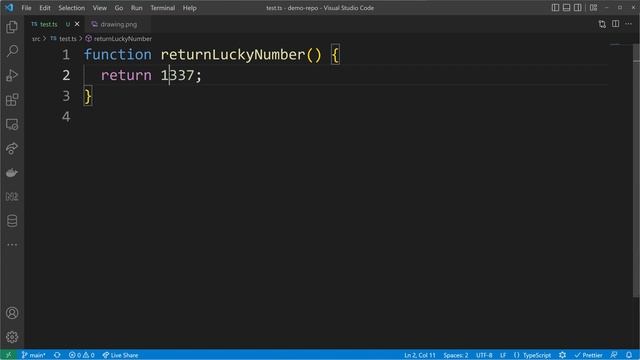Screen dimensions: 640x360
Task: Open the Manage gear menu
Action: pos(12,337)
